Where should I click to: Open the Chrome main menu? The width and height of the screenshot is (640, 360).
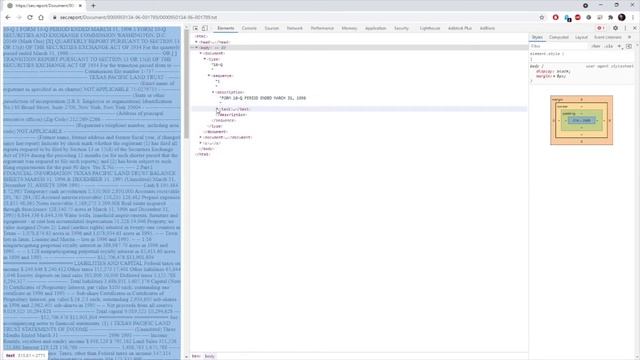click(x=633, y=18)
